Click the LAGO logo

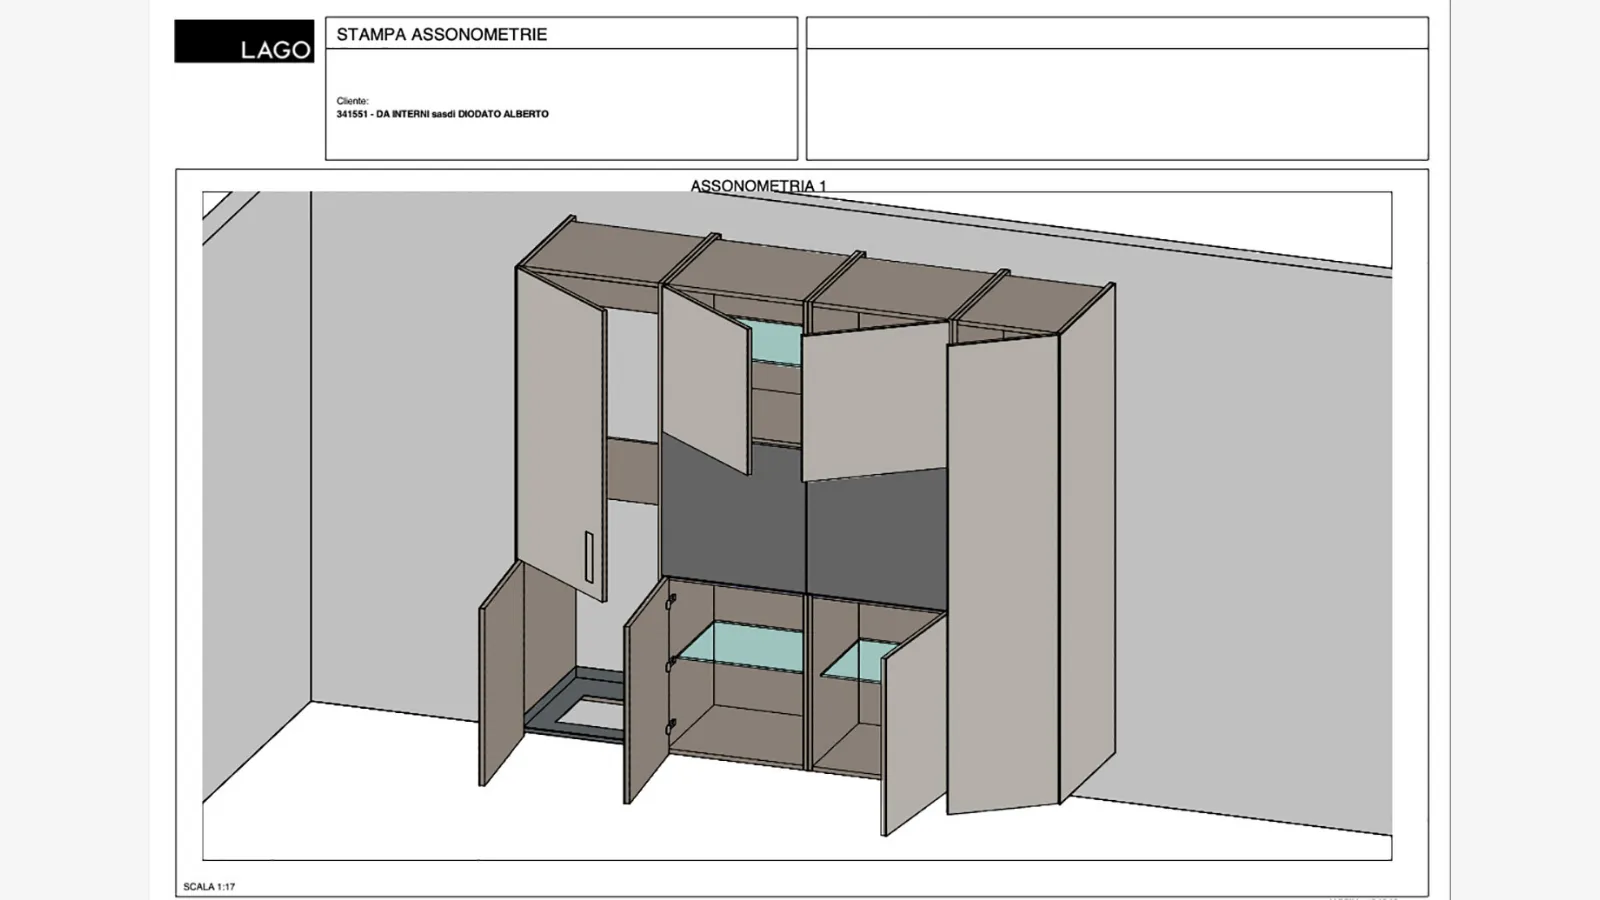point(244,41)
